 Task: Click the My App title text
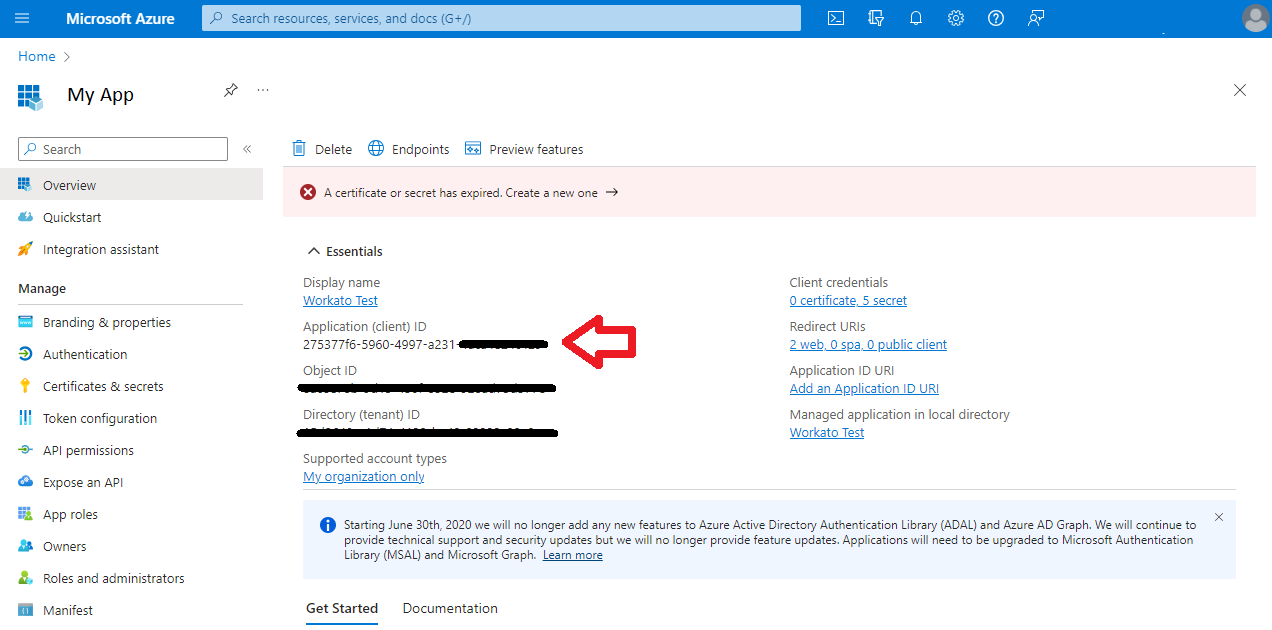point(100,95)
